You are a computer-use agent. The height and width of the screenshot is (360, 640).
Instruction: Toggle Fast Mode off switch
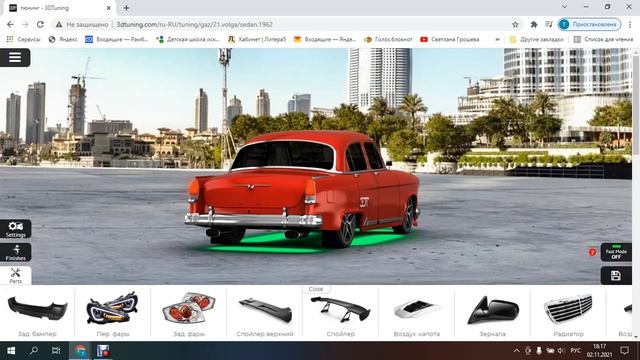click(616, 252)
